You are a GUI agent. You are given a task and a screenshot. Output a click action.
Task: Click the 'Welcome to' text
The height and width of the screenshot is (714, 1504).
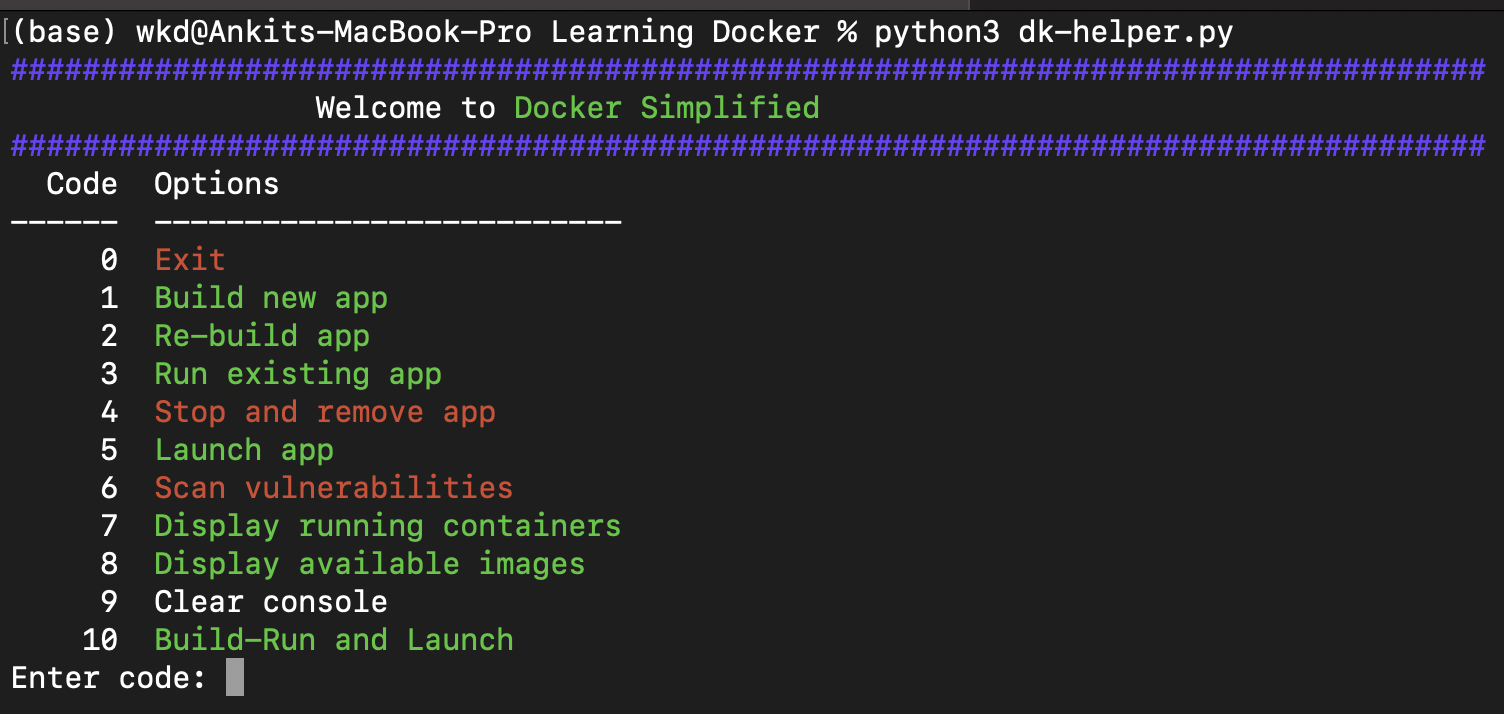pyautogui.click(x=406, y=108)
